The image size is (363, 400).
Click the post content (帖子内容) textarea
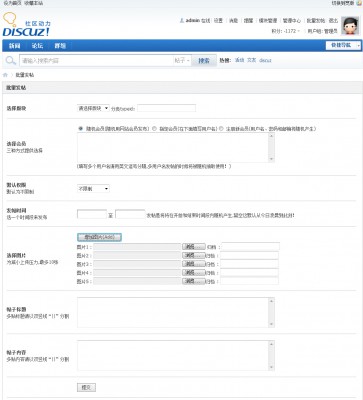click(x=173, y=356)
